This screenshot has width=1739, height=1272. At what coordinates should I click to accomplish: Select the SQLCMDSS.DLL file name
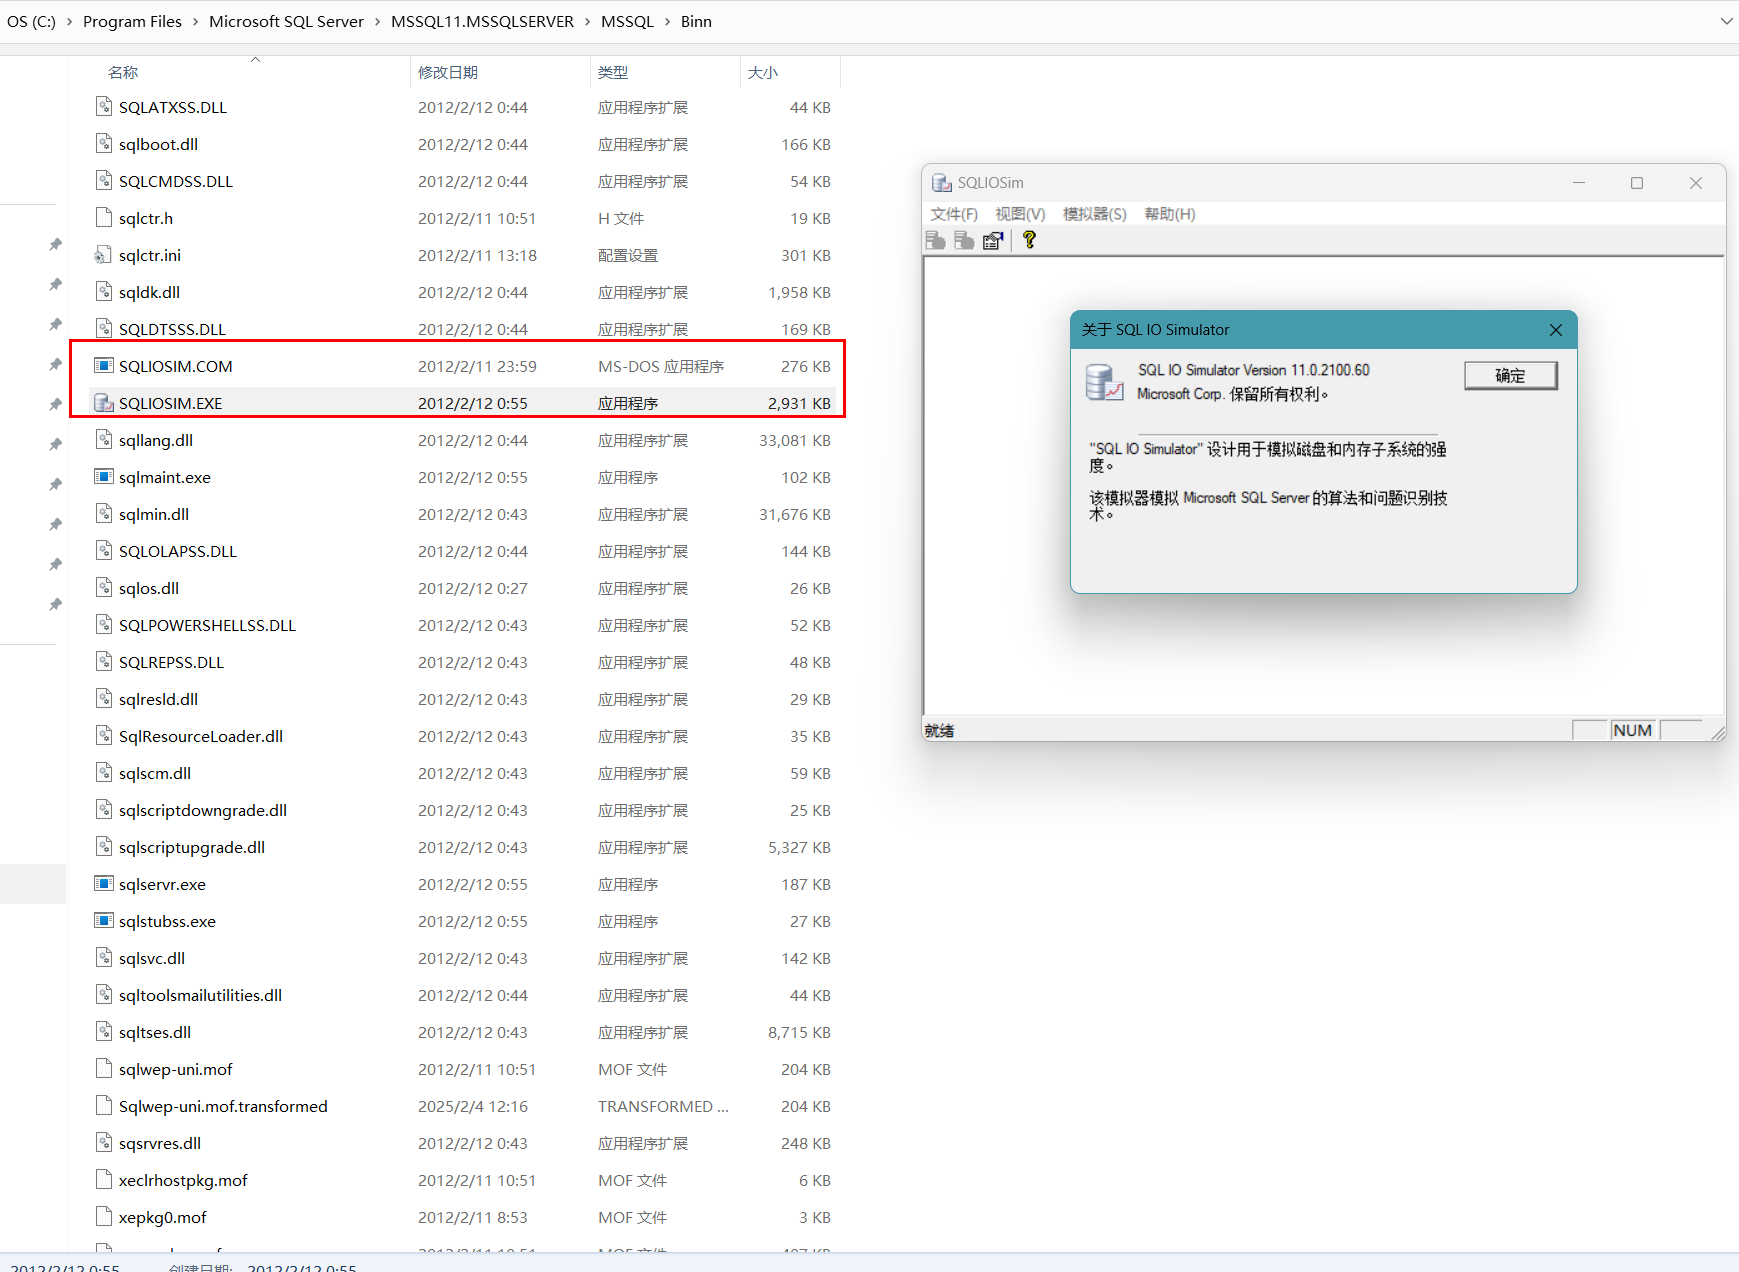click(176, 181)
